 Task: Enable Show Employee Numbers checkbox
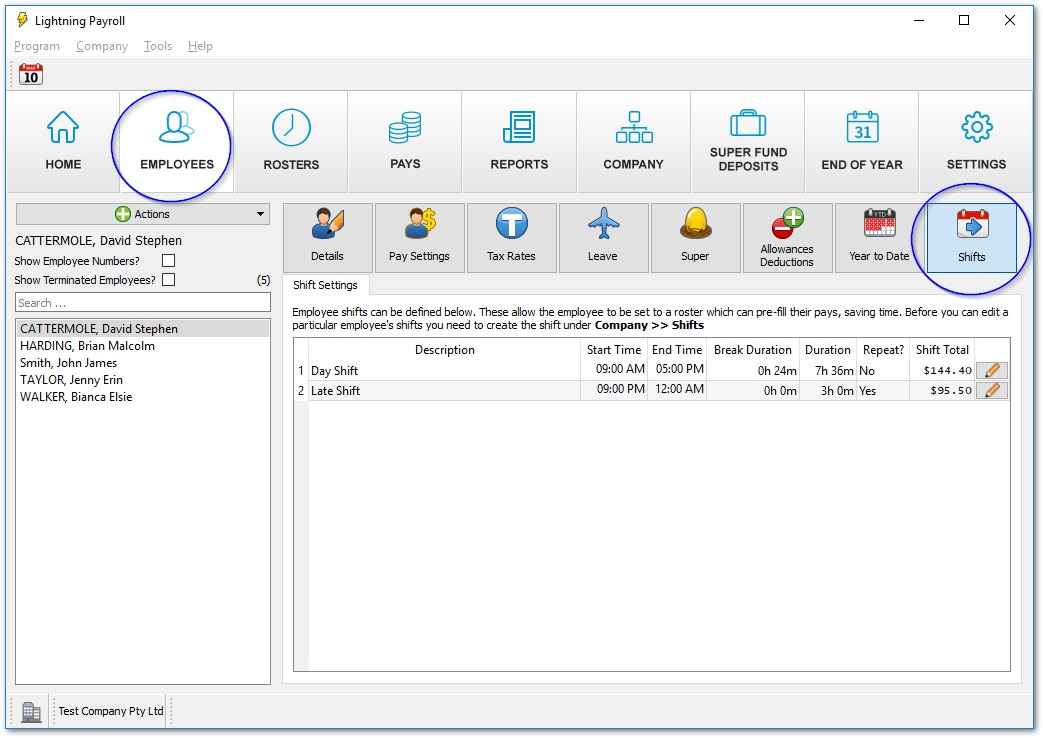click(x=168, y=261)
